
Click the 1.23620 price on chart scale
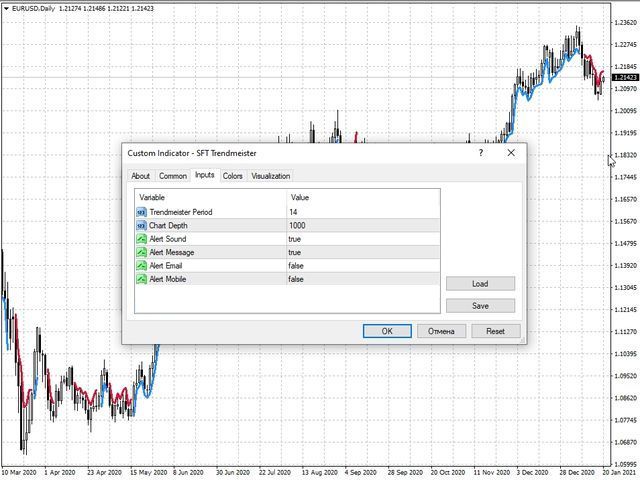click(625, 22)
